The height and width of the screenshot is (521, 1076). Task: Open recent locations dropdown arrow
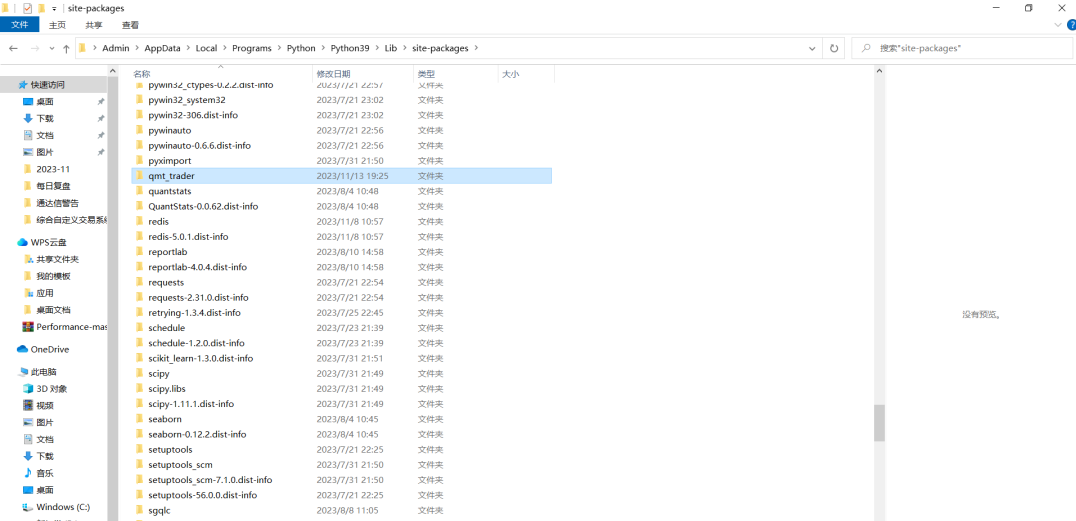click(x=51, y=49)
